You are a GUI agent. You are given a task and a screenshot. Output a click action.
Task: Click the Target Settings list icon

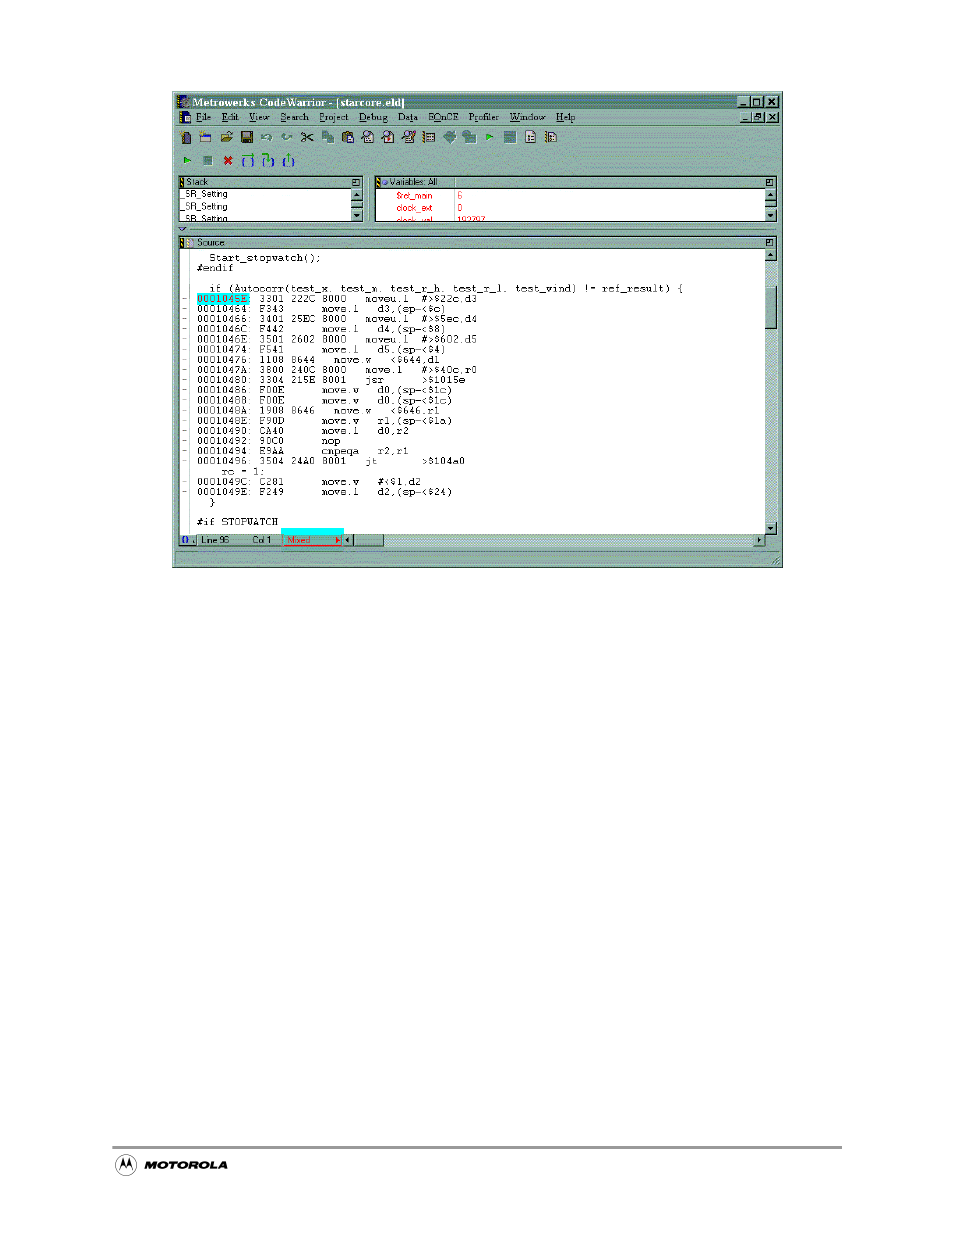point(429,137)
